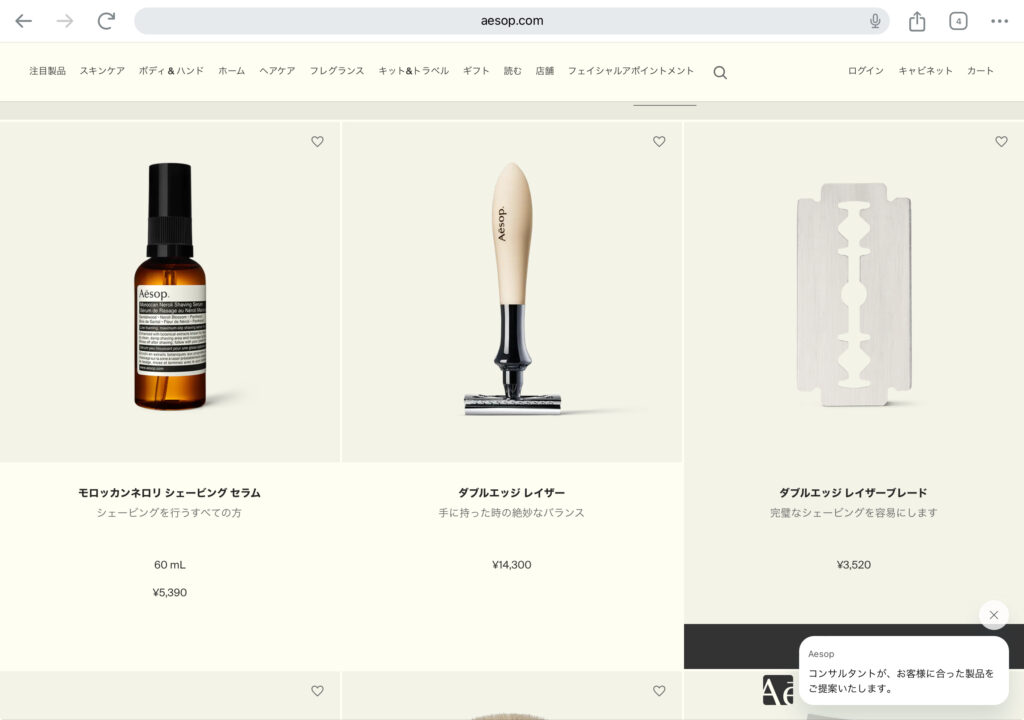1024x720 pixels.
Task: Open the ギフト menu
Action: coord(475,71)
